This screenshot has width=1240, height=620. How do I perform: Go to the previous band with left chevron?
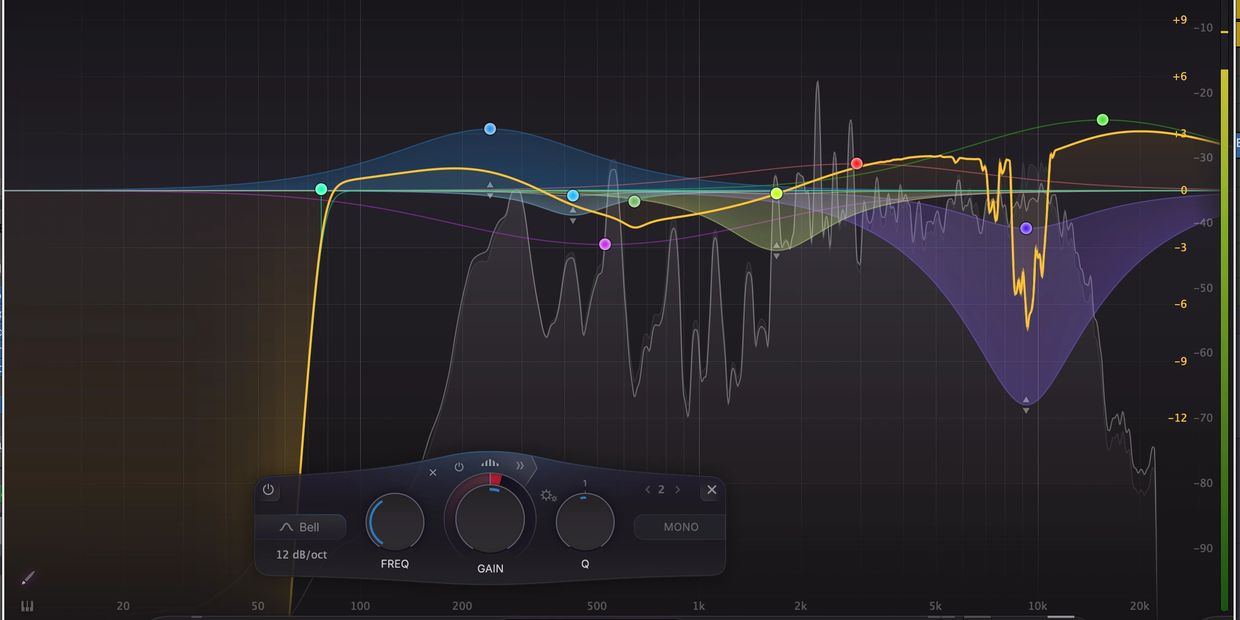(x=647, y=490)
